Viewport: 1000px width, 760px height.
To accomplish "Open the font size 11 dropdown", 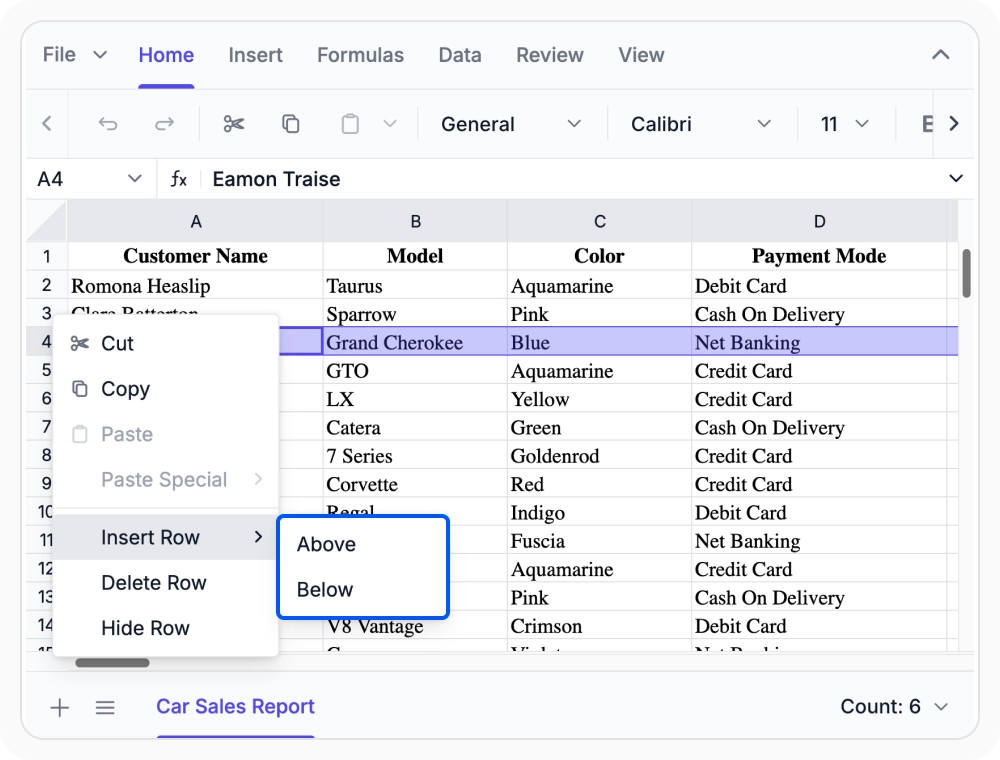I will [x=844, y=124].
